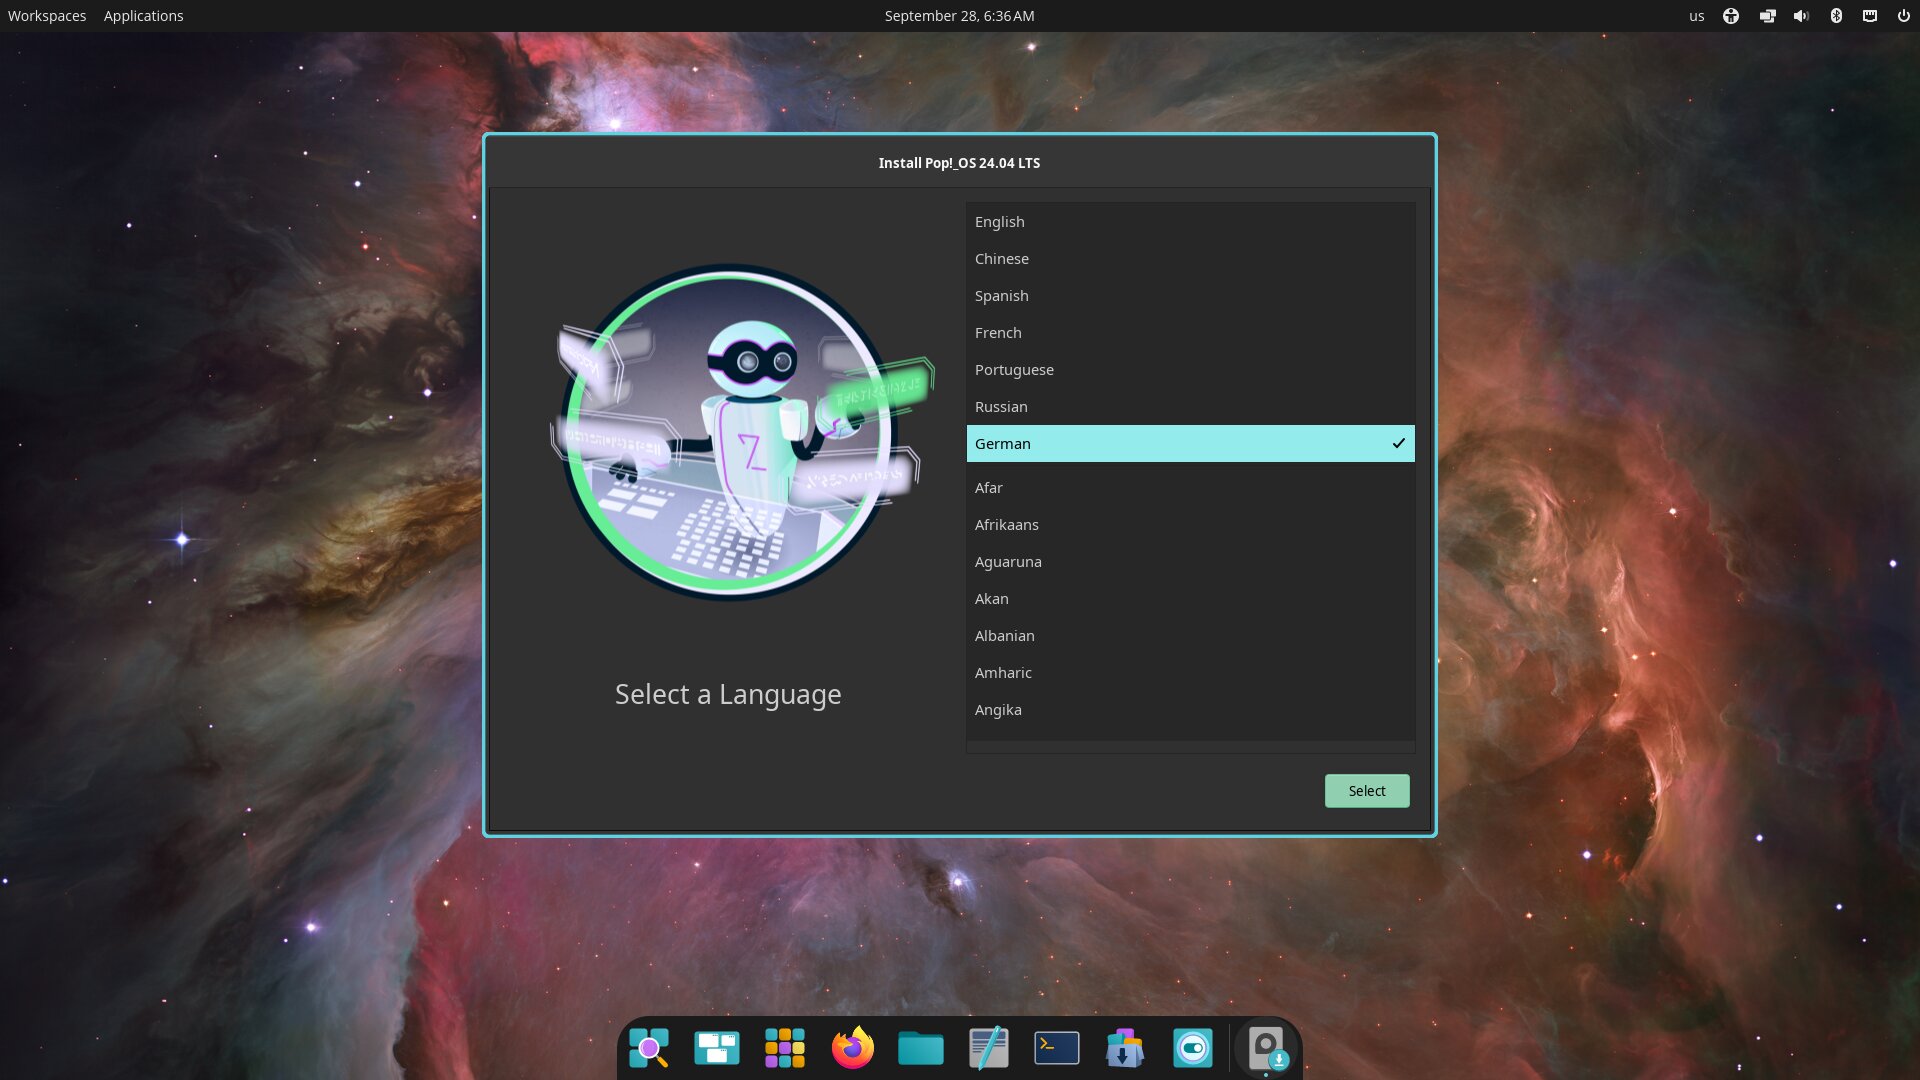Click the highlighted German language row
Image resolution: width=1920 pixels, height=1080 pixels.
(x=1191, y=444)
